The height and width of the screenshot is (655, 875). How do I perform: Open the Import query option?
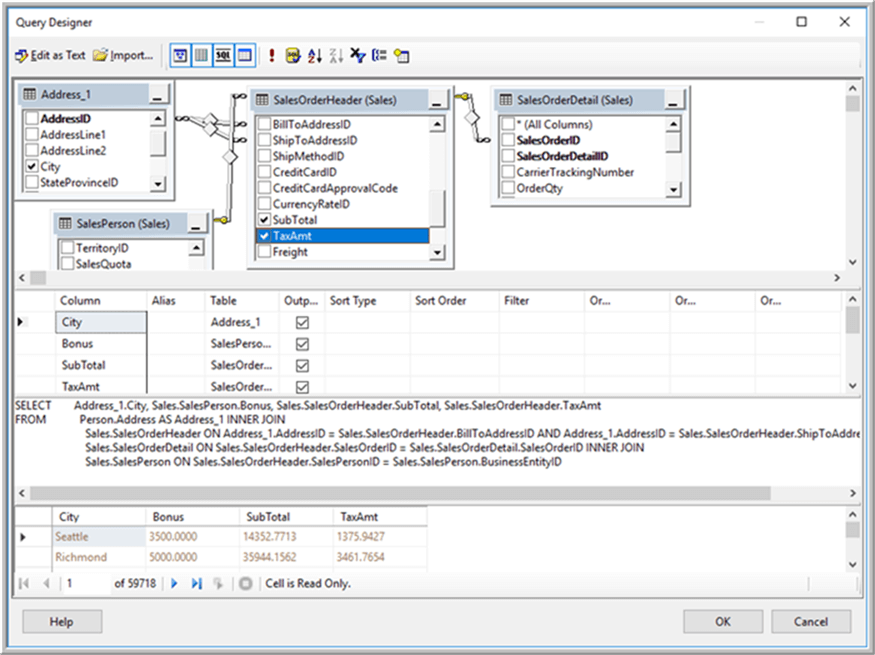pyautogui.click(x=123, y=55)
